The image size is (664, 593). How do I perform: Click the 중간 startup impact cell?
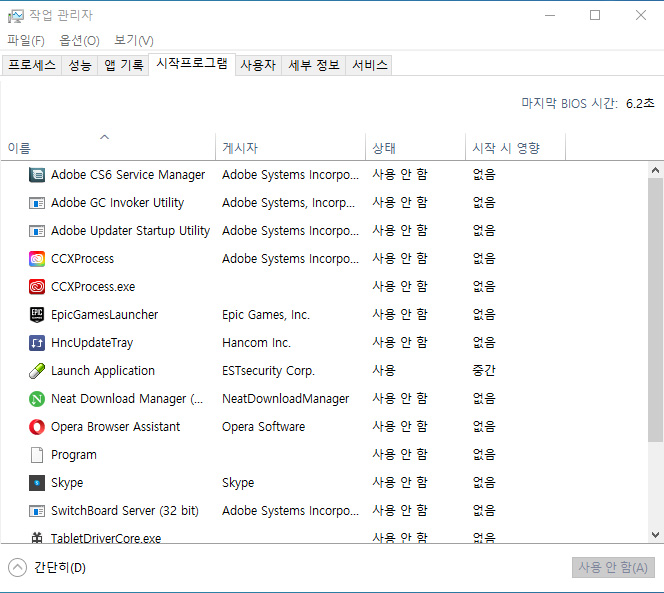click(484, 371)
